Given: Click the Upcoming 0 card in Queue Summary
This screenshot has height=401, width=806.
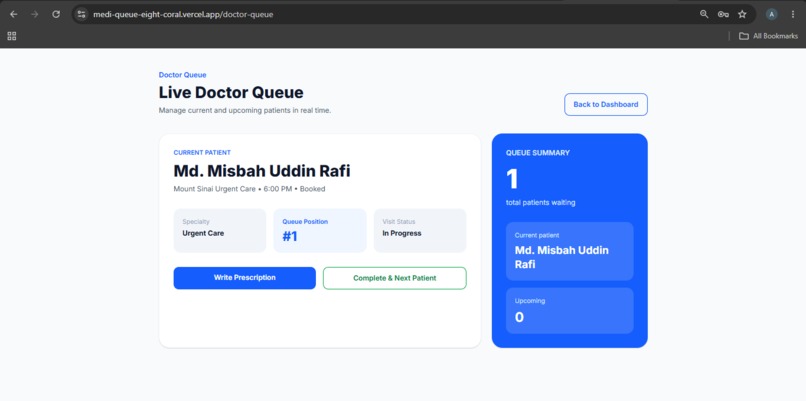Looking at the screenshot, I should pos(570,311).
